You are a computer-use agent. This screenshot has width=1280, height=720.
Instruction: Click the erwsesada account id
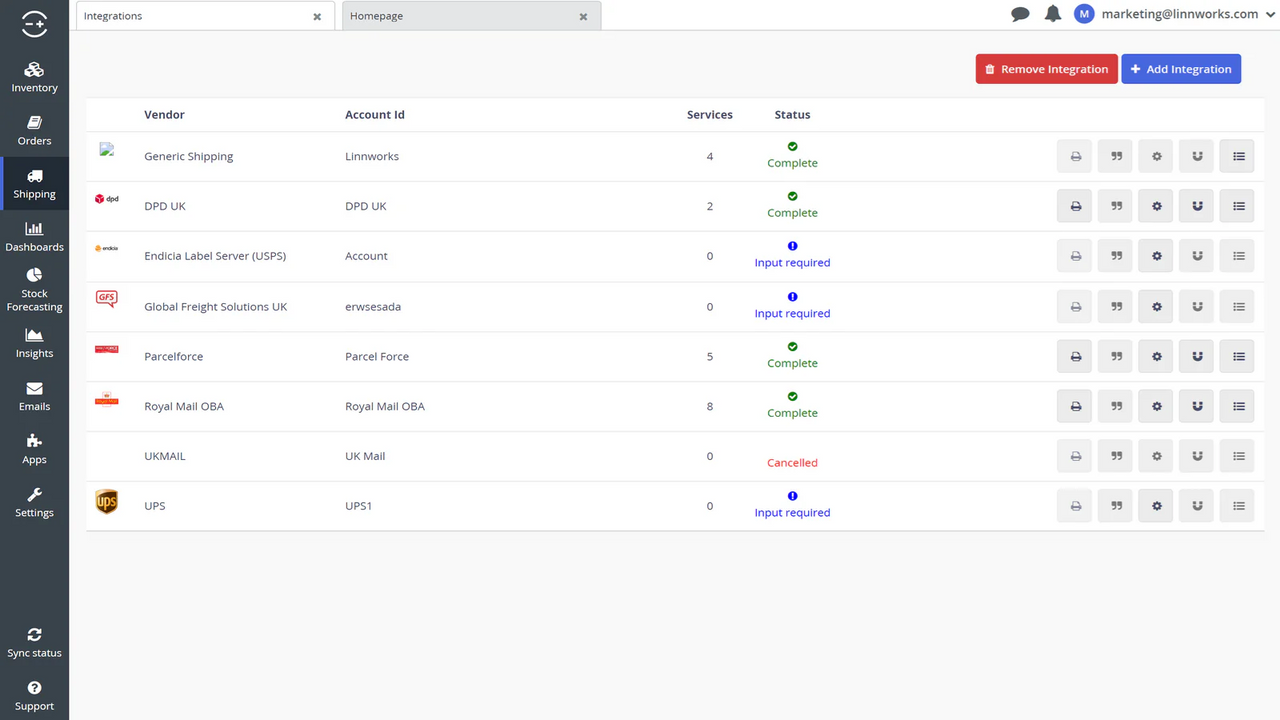(x=373, y=307)
